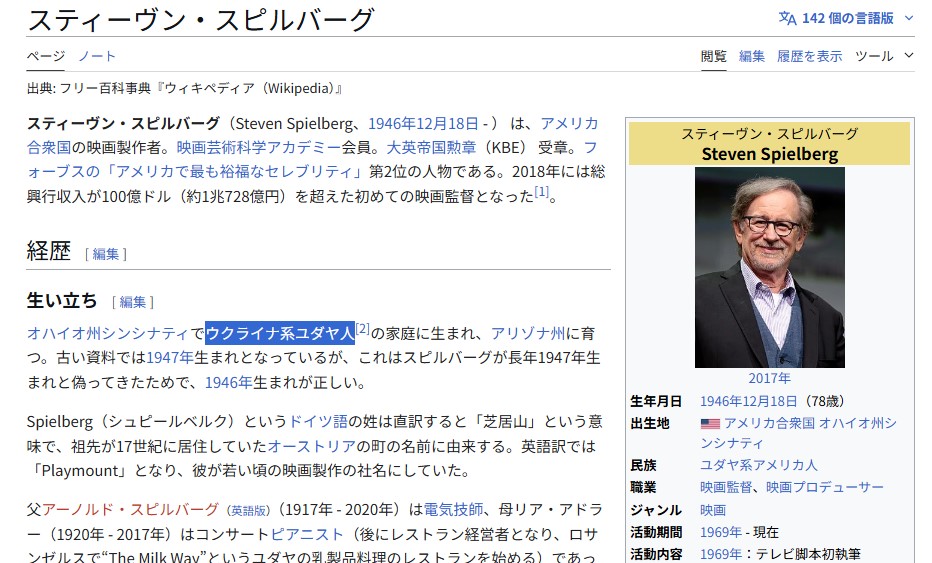
Task: Jump to citation footnote [1]
Action: [x=541, y=191]
